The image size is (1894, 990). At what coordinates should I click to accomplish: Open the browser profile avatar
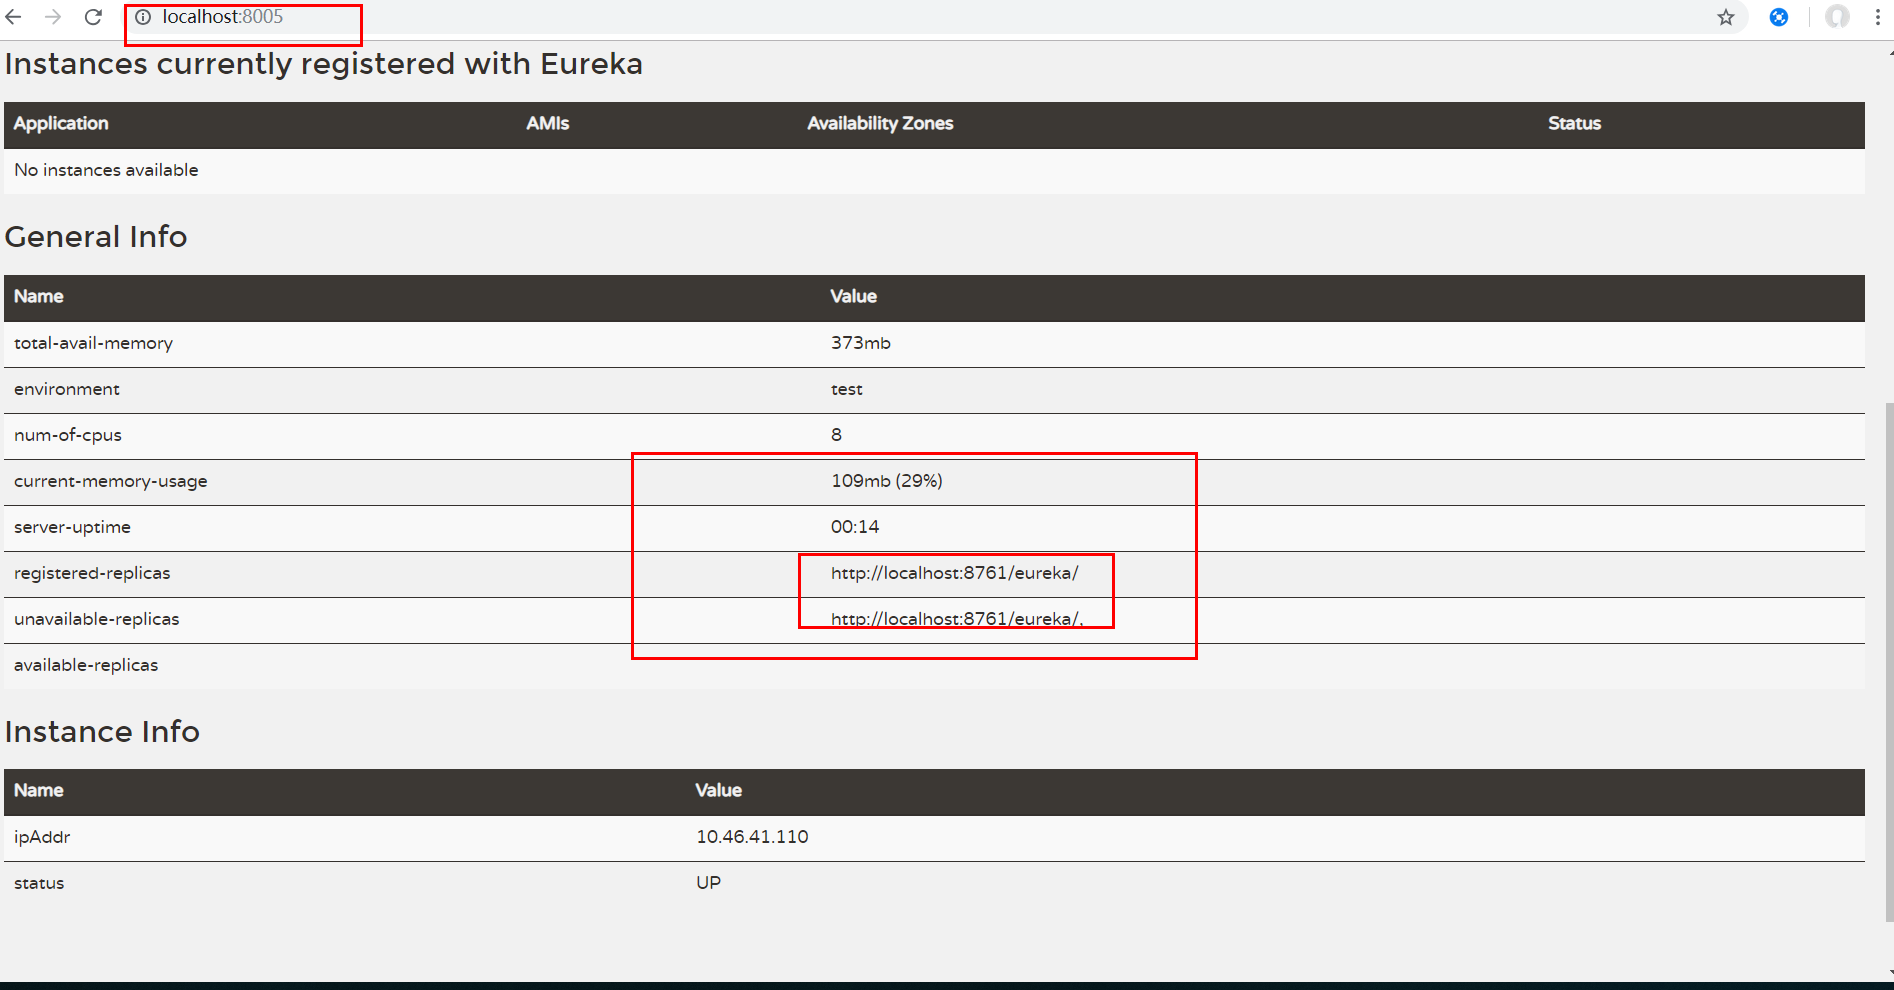1837,17
